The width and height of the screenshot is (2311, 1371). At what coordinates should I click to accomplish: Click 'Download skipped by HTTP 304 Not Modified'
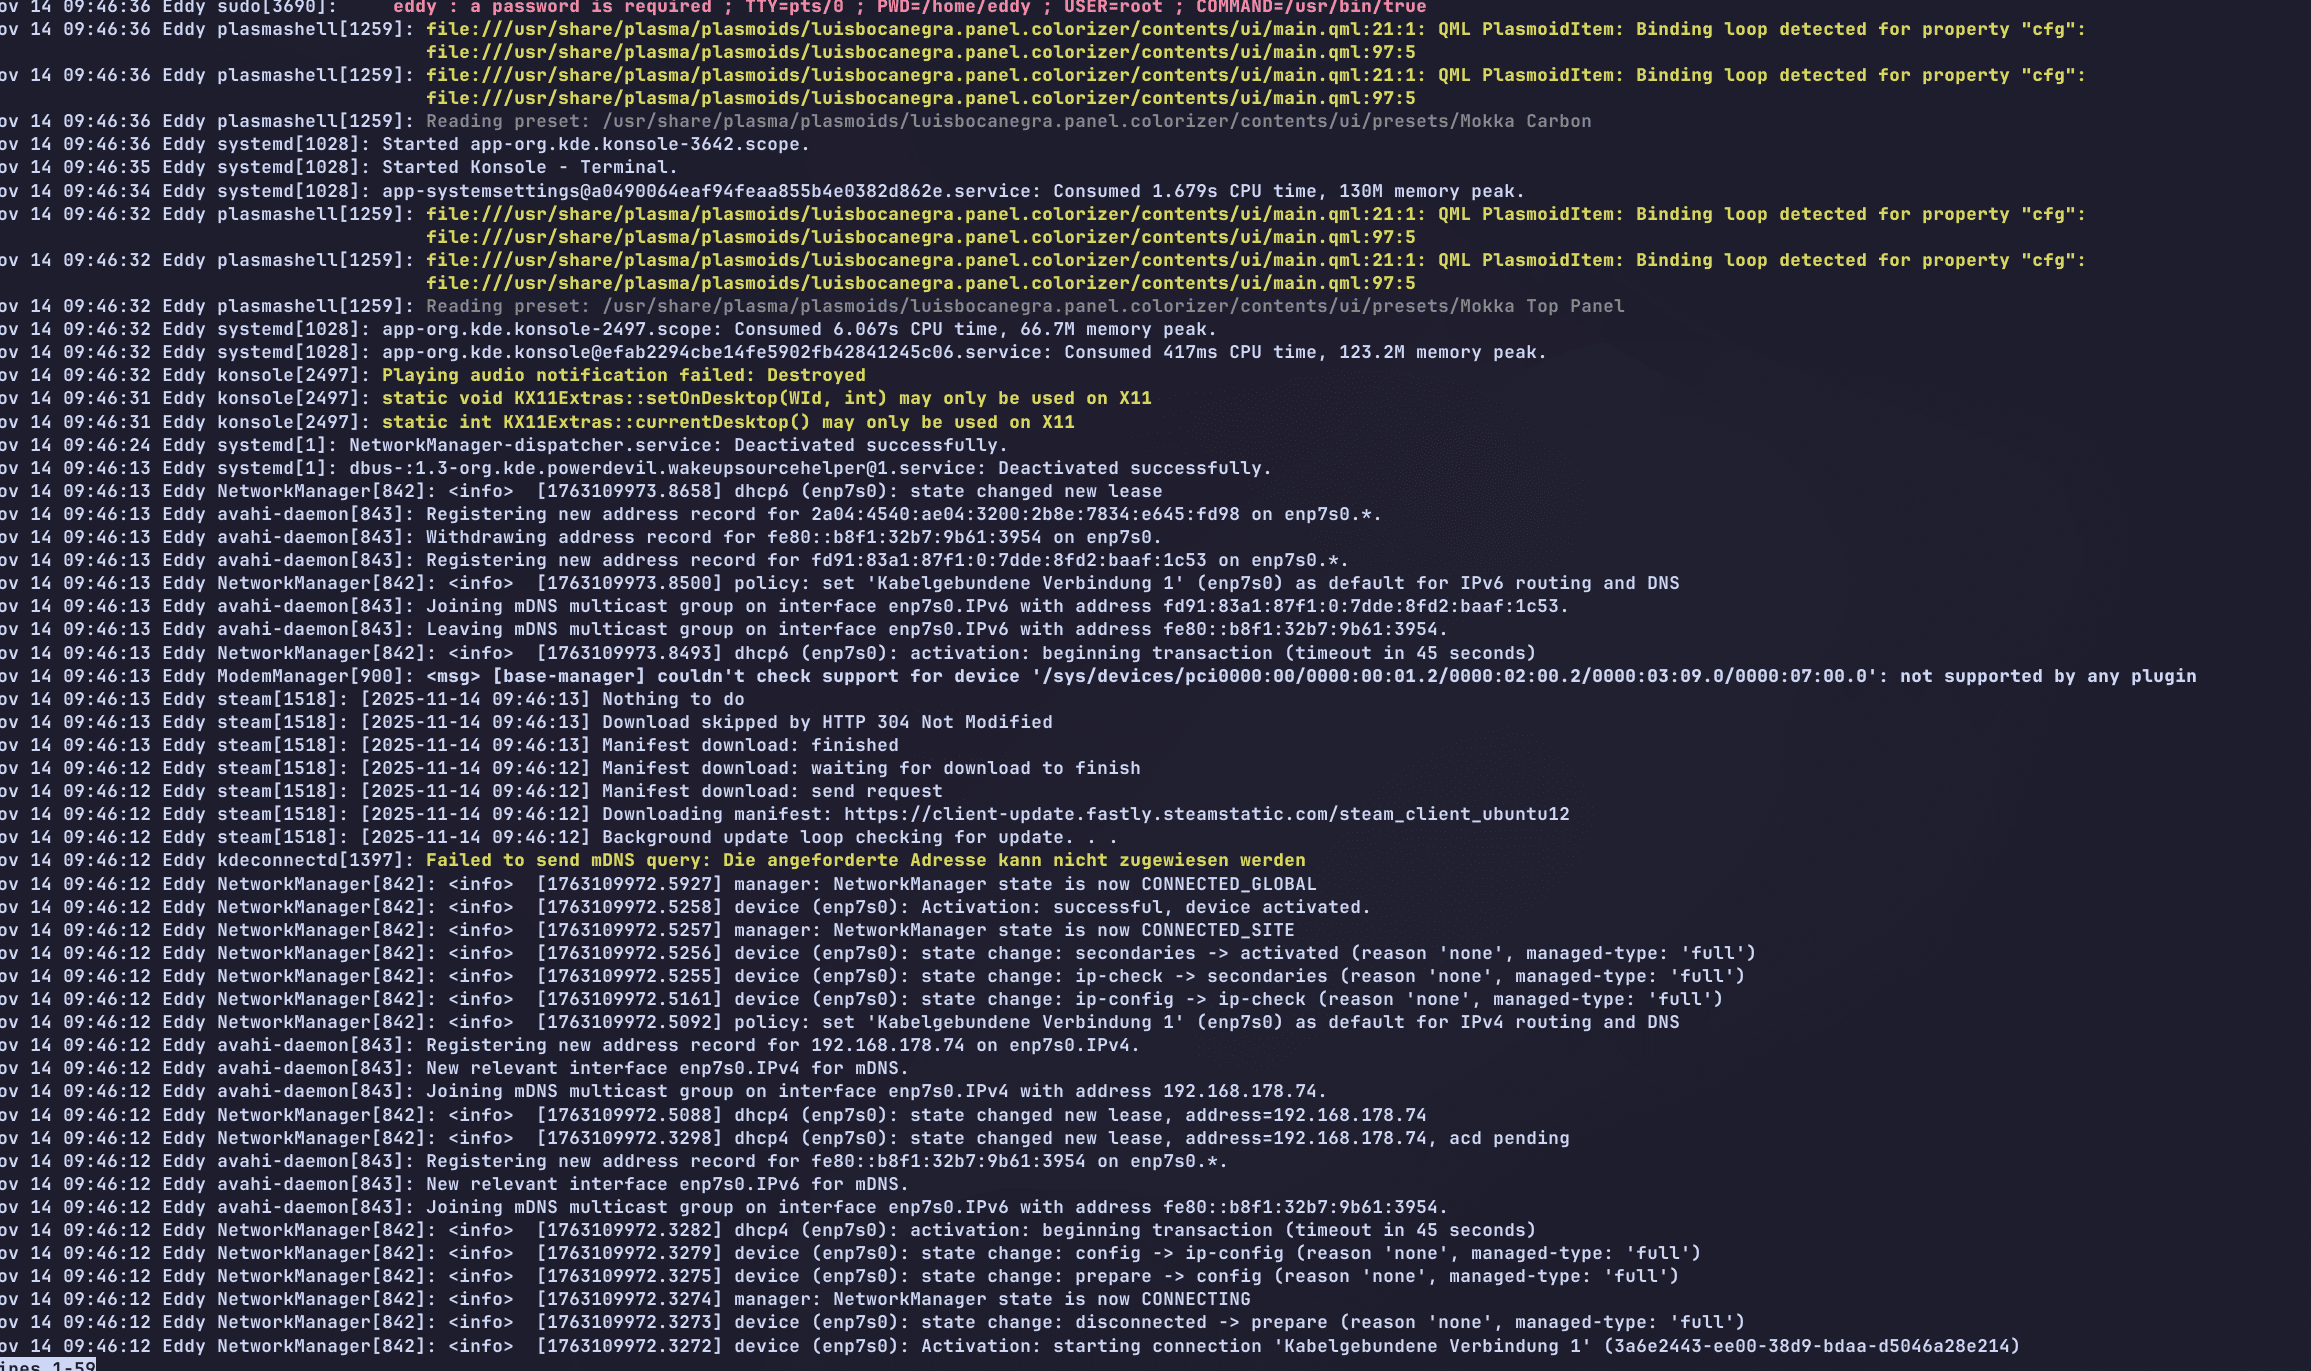coord(826,722)
